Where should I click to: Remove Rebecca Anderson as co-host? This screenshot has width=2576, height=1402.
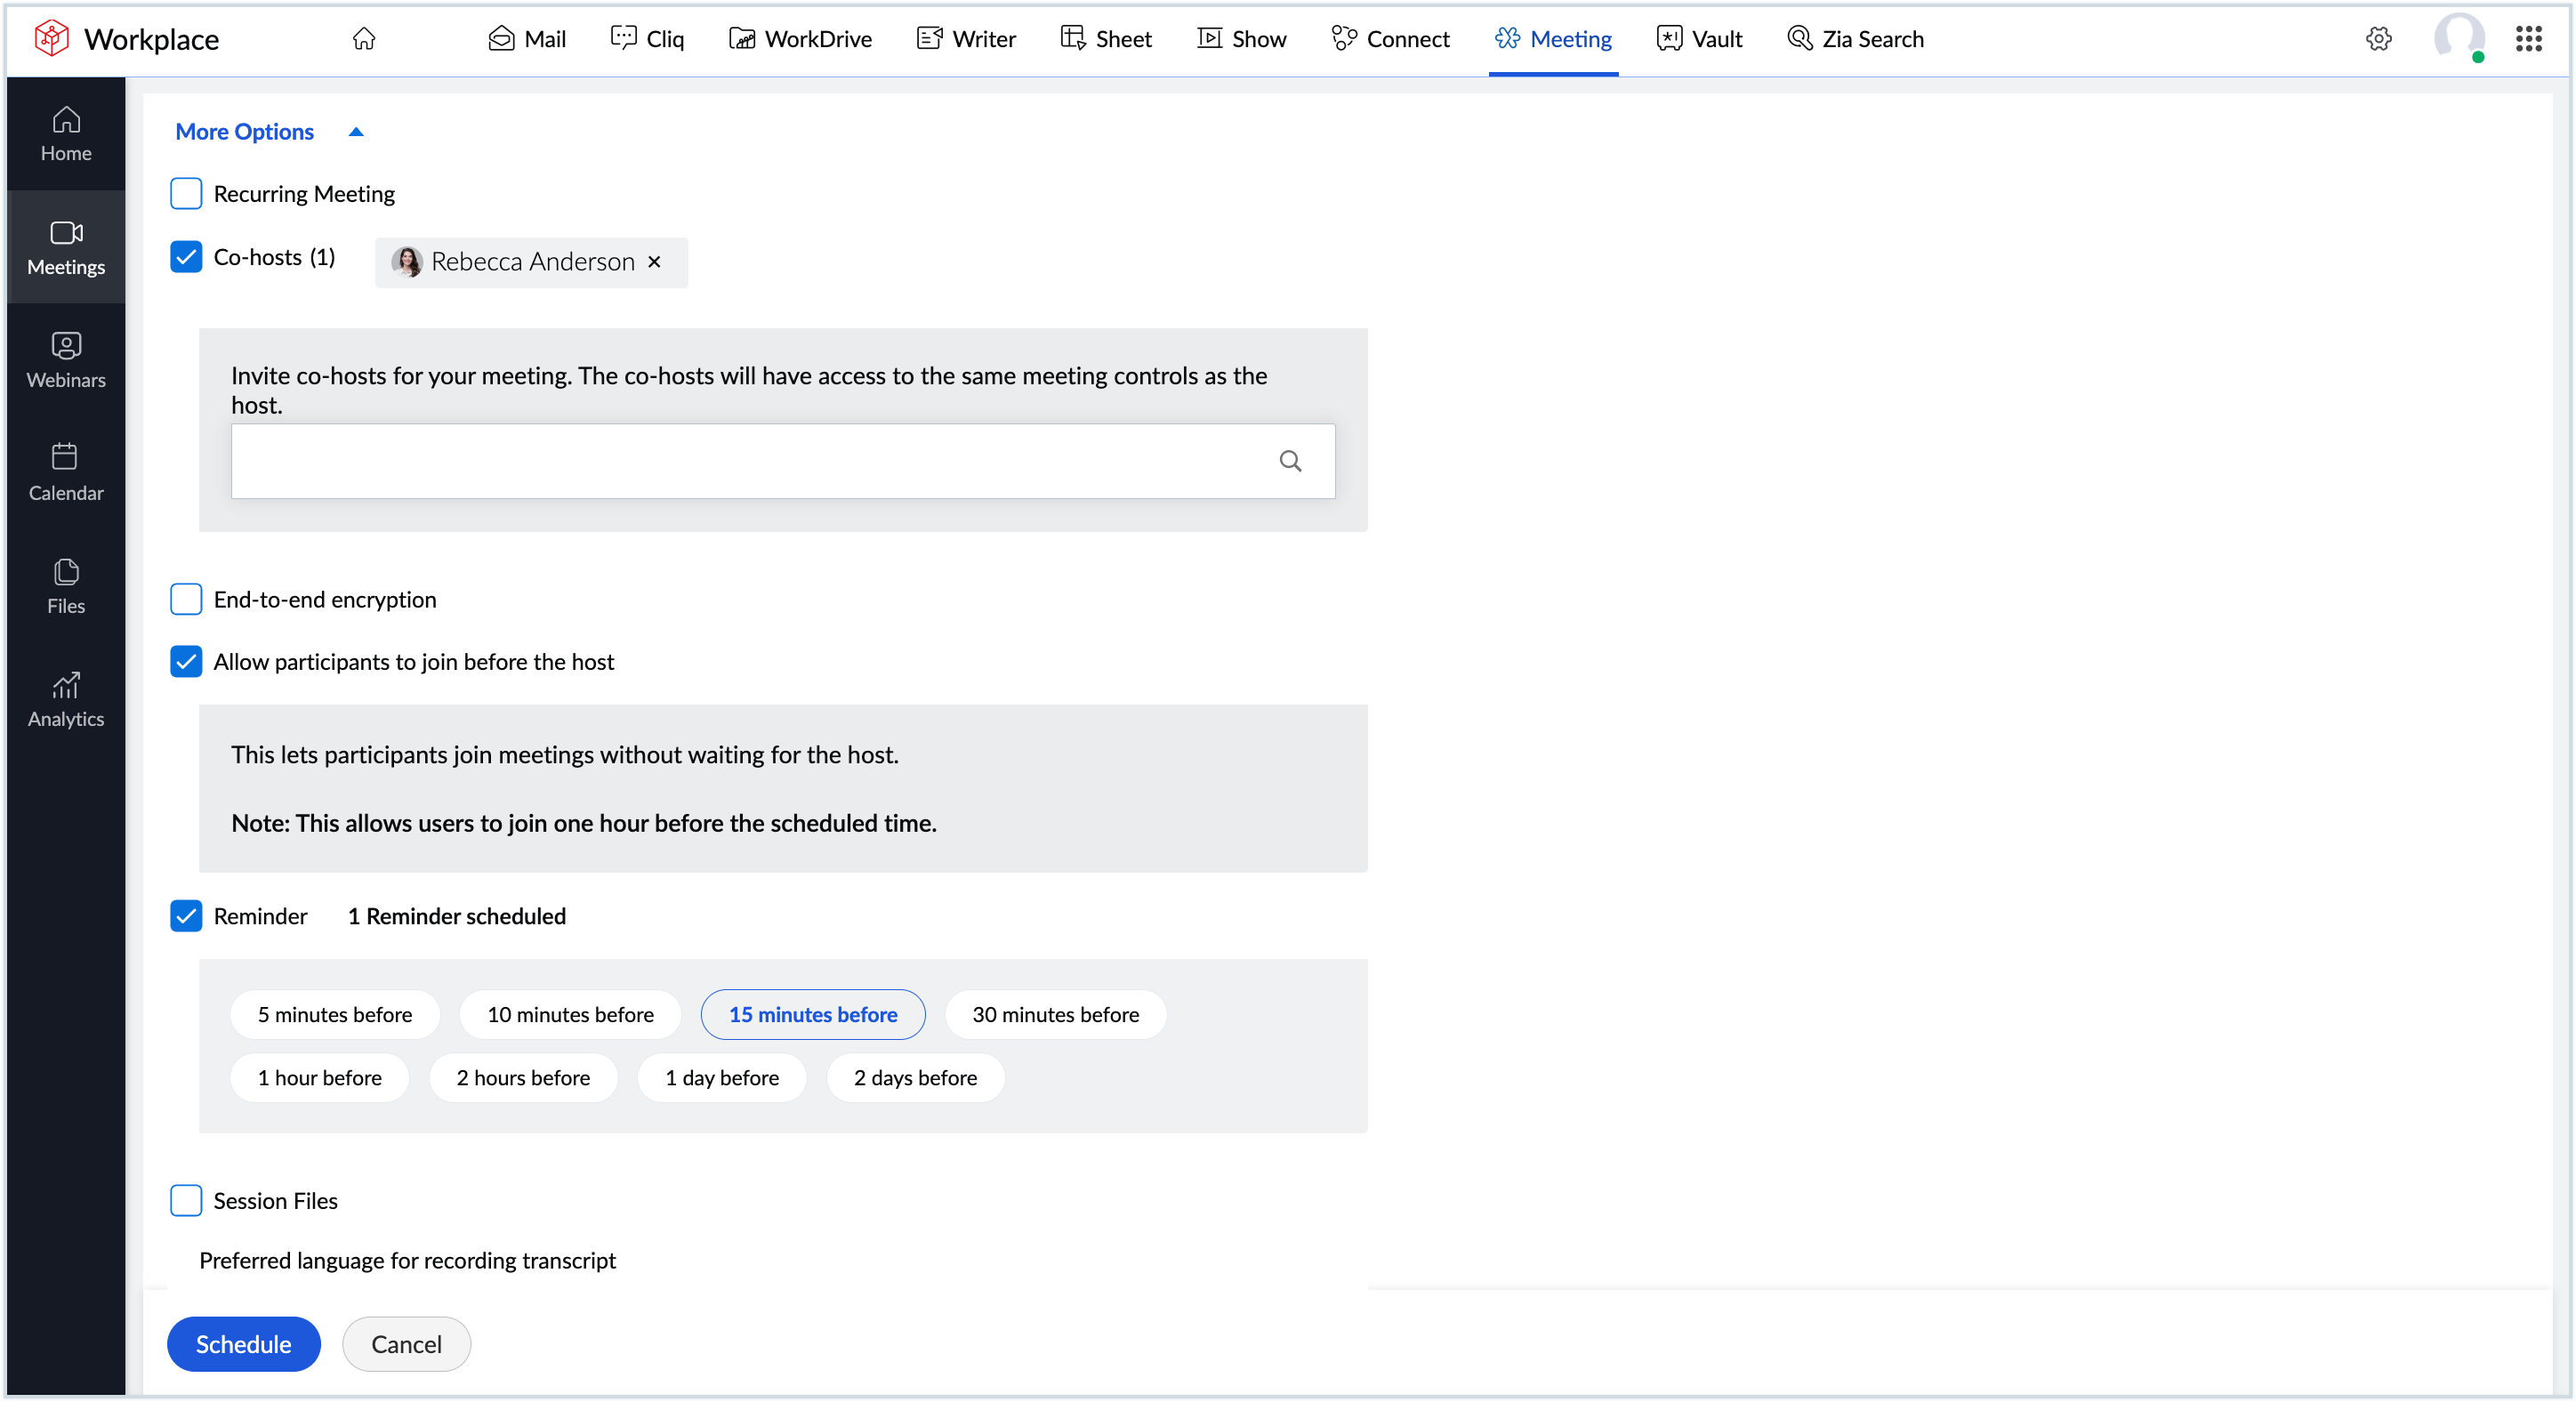tap(655, 262)
